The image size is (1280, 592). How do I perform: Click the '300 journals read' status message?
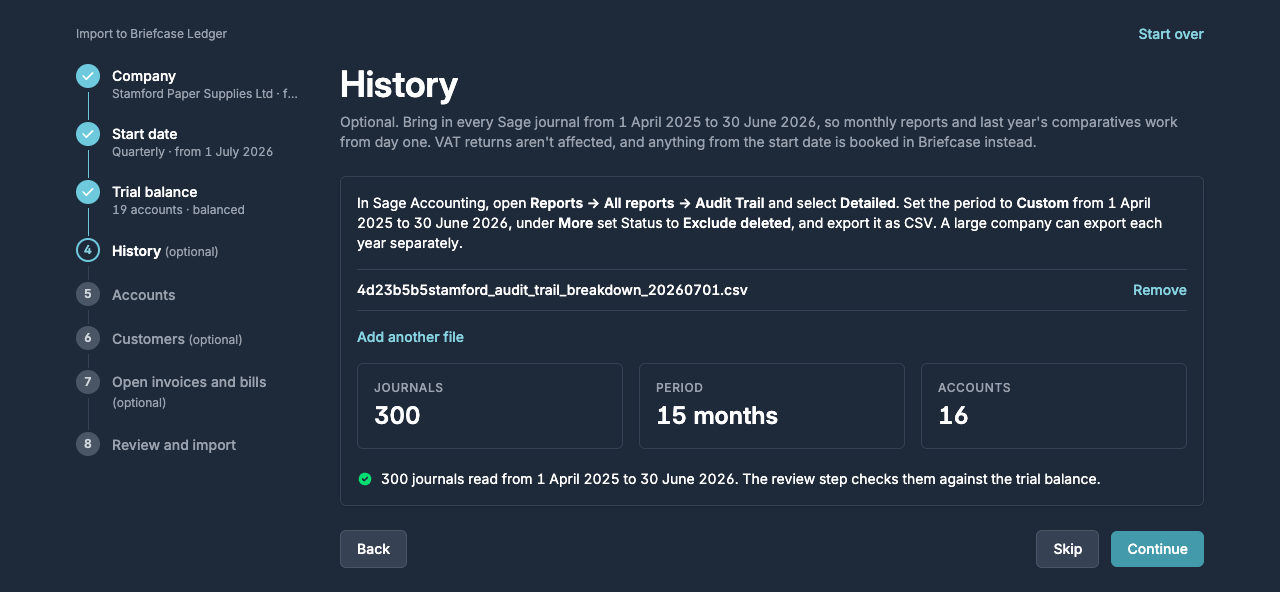740,479
